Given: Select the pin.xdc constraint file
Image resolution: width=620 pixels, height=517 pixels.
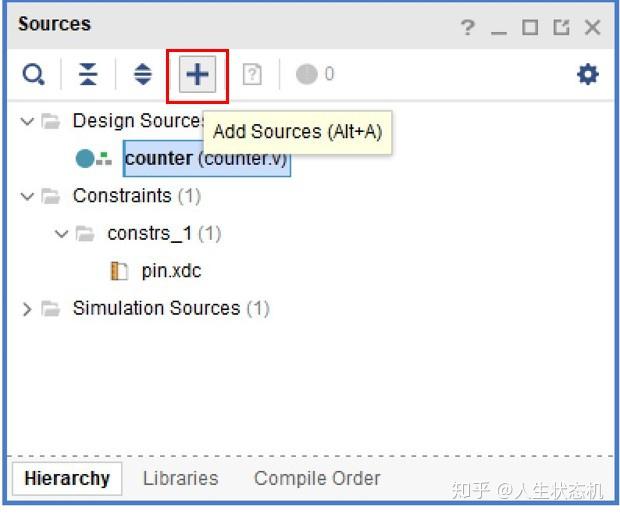Looking at the screenshot, I should (x=171, y=271).
